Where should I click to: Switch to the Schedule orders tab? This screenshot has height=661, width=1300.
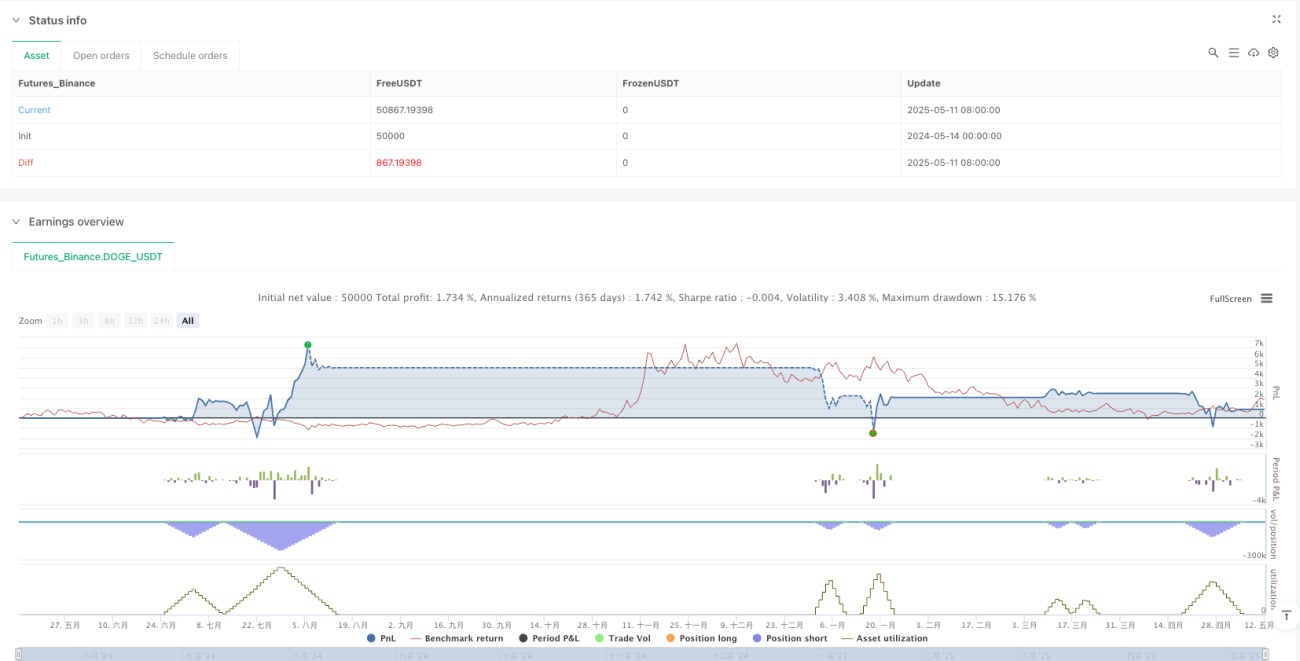(x=190, y=56)
